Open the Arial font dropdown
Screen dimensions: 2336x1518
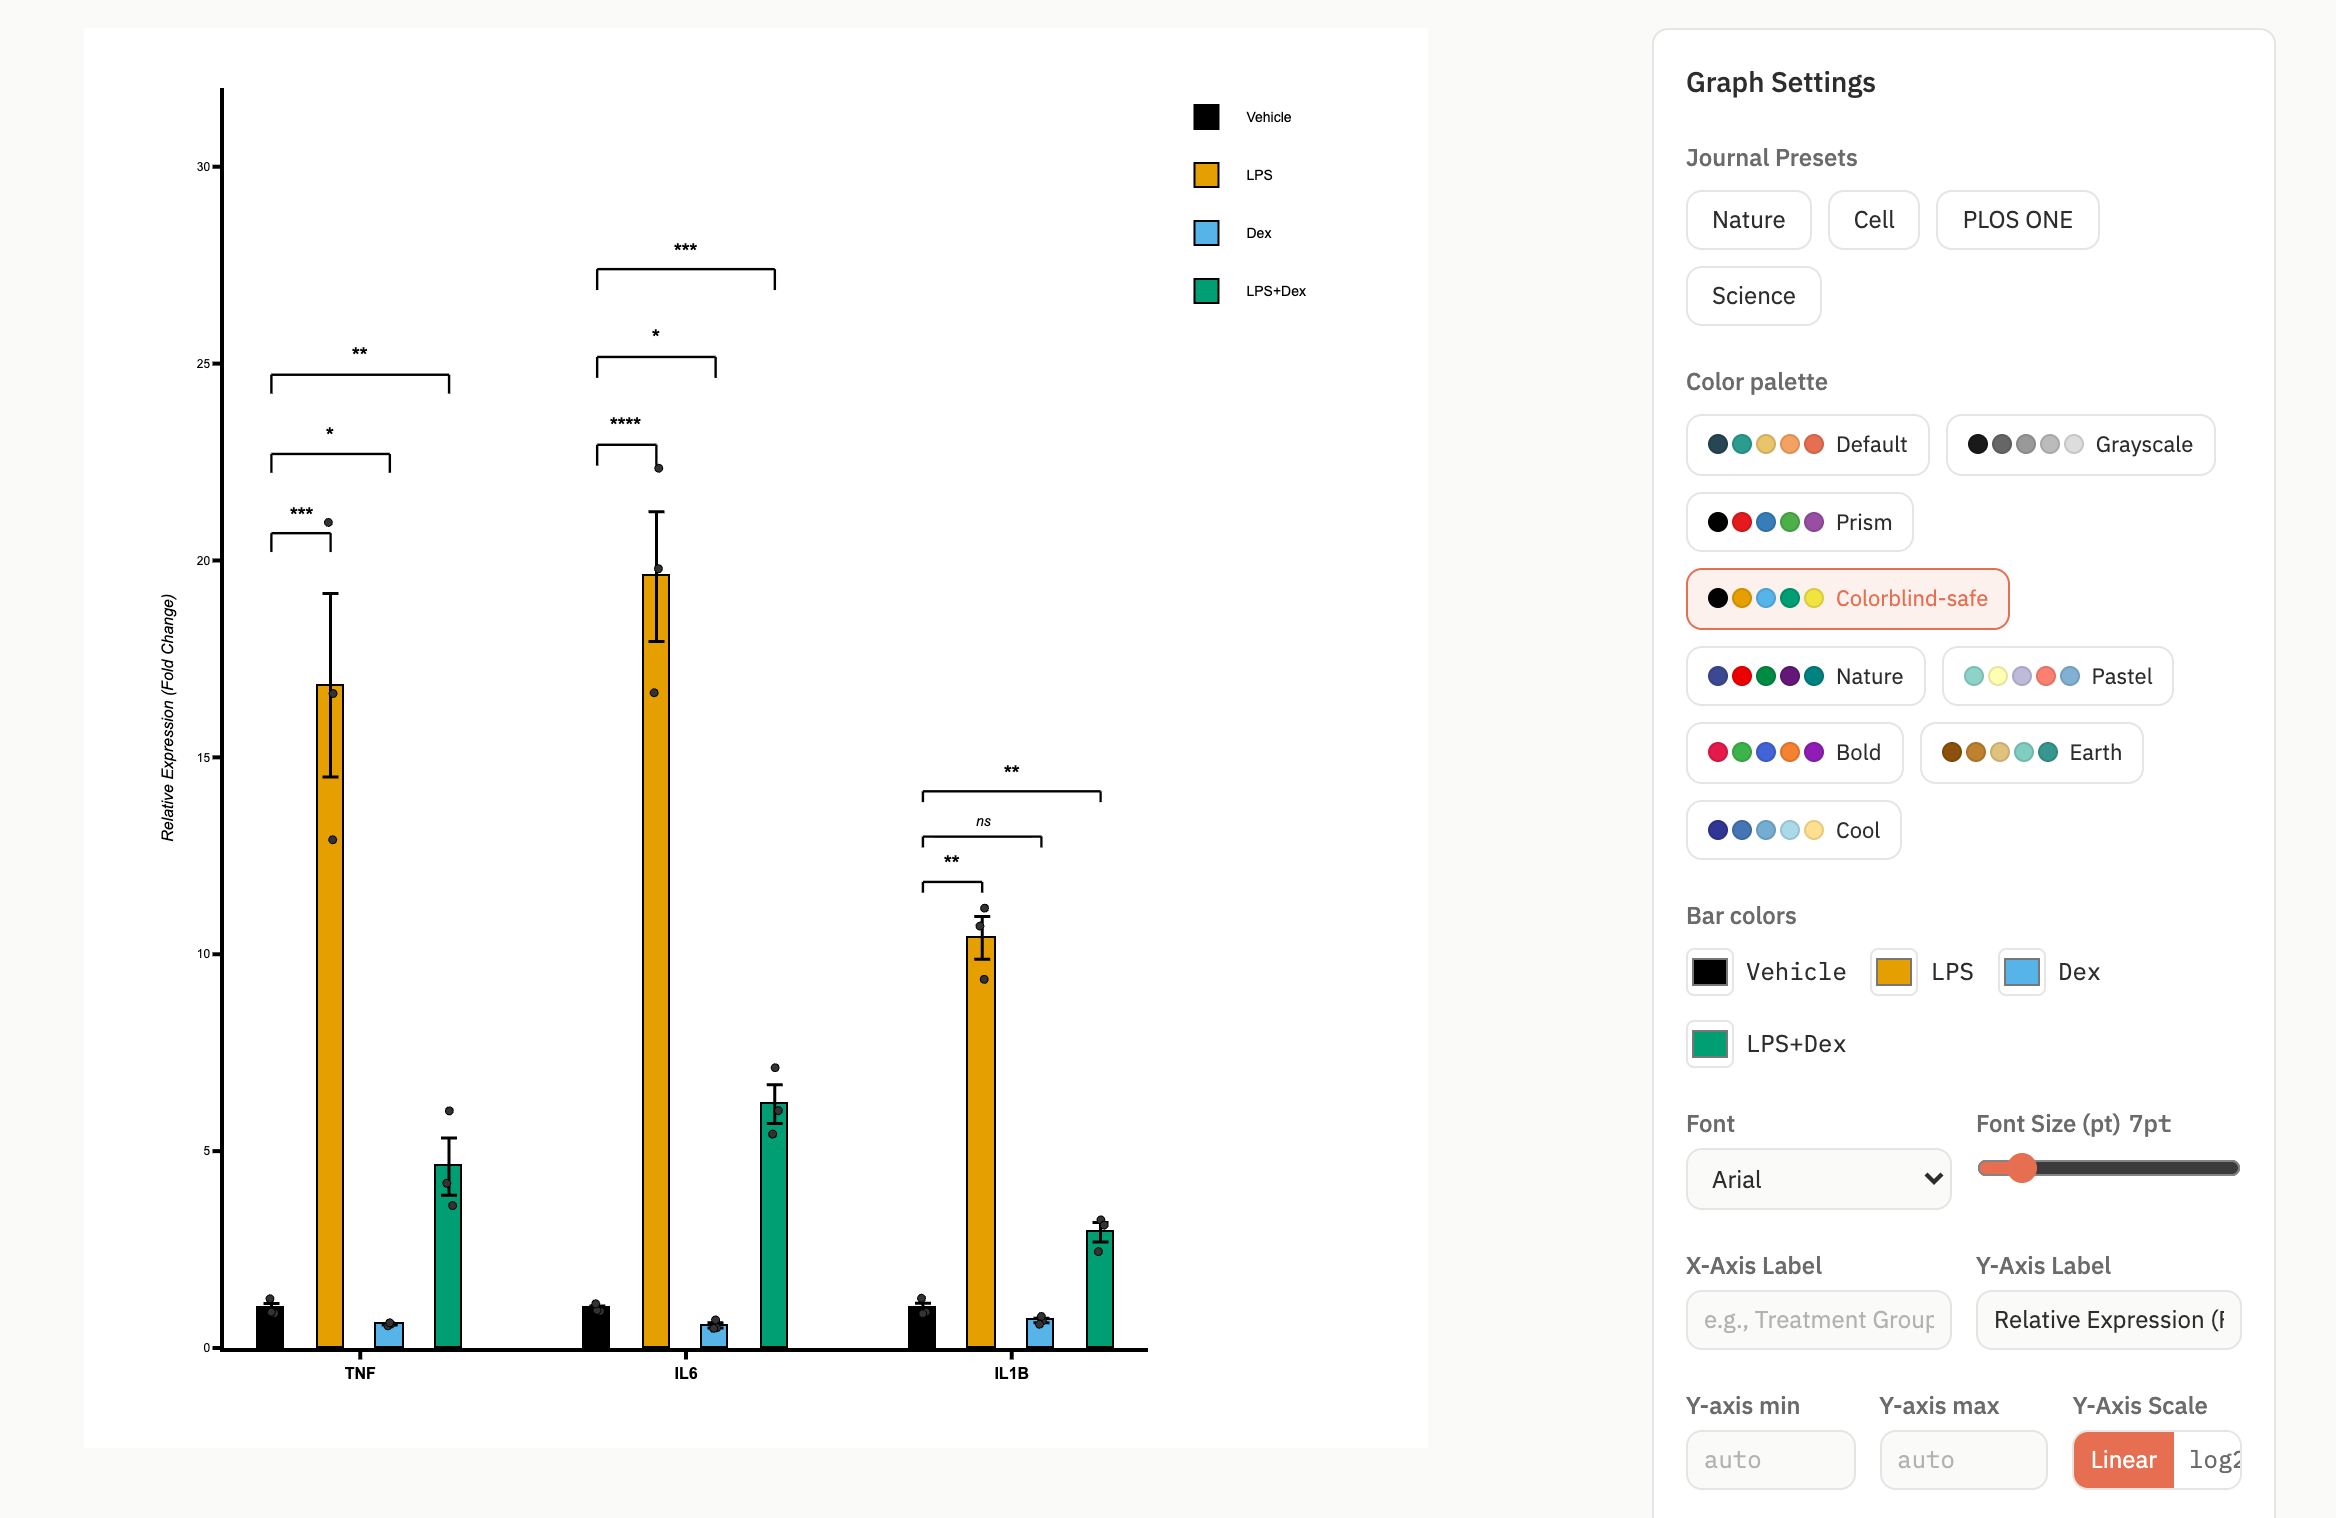pos(1817,1179)
